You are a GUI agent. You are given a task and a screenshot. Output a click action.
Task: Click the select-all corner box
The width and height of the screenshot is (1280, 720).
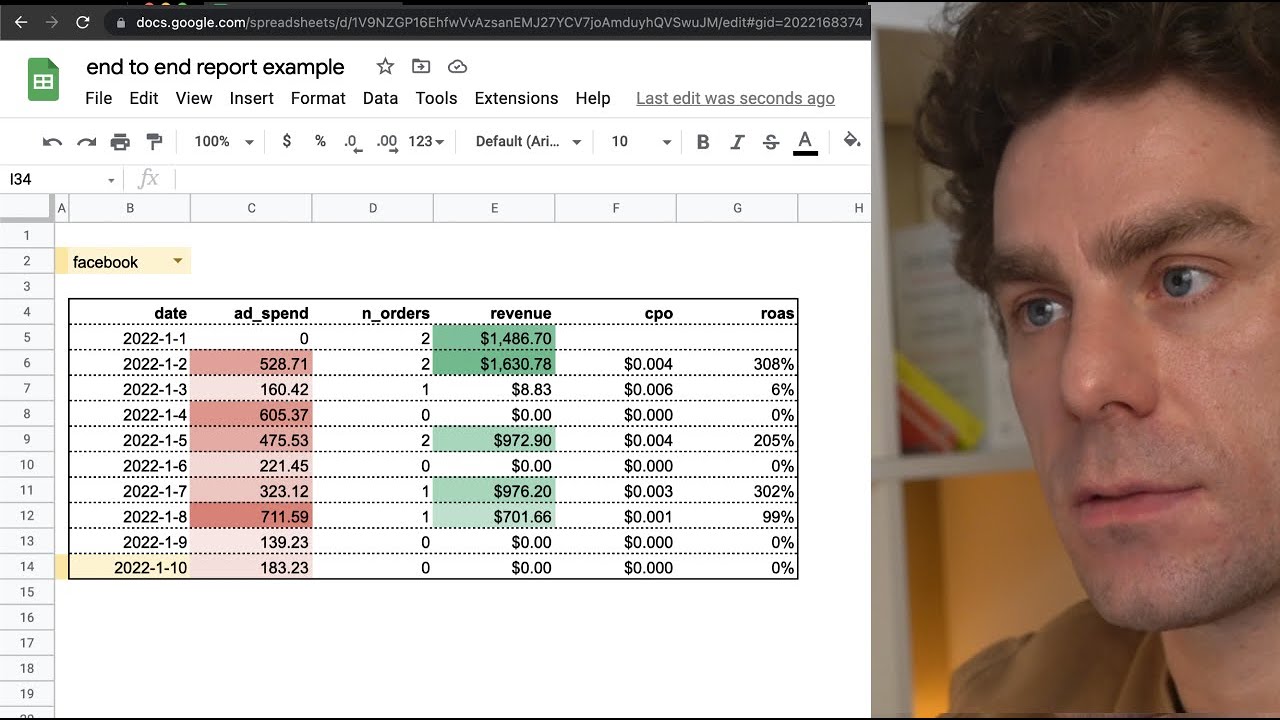pos(27,208)
